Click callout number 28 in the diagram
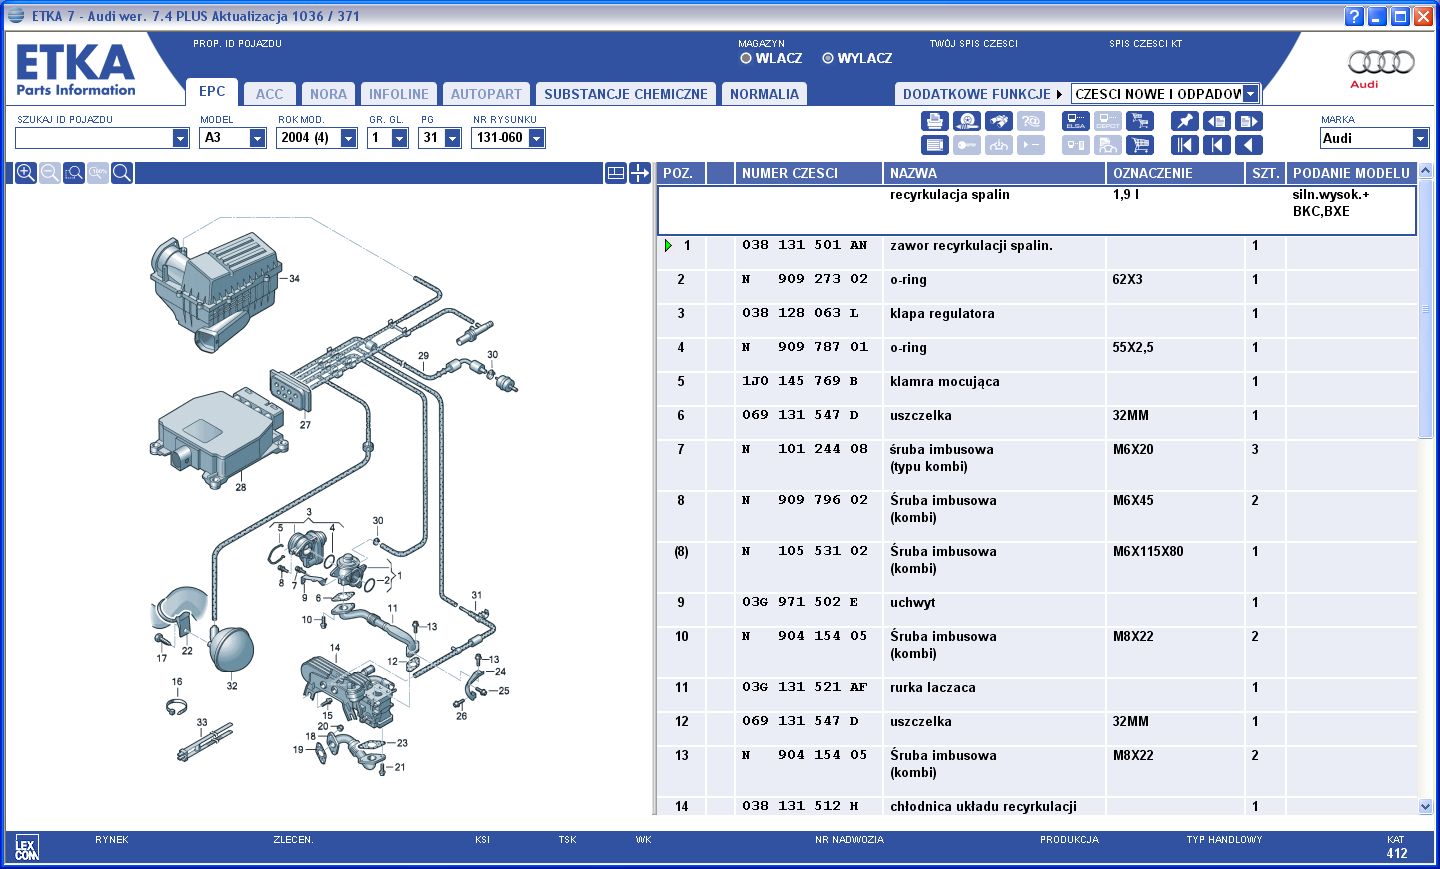This screenshot has height=869, width=1440. pos(240,487)
